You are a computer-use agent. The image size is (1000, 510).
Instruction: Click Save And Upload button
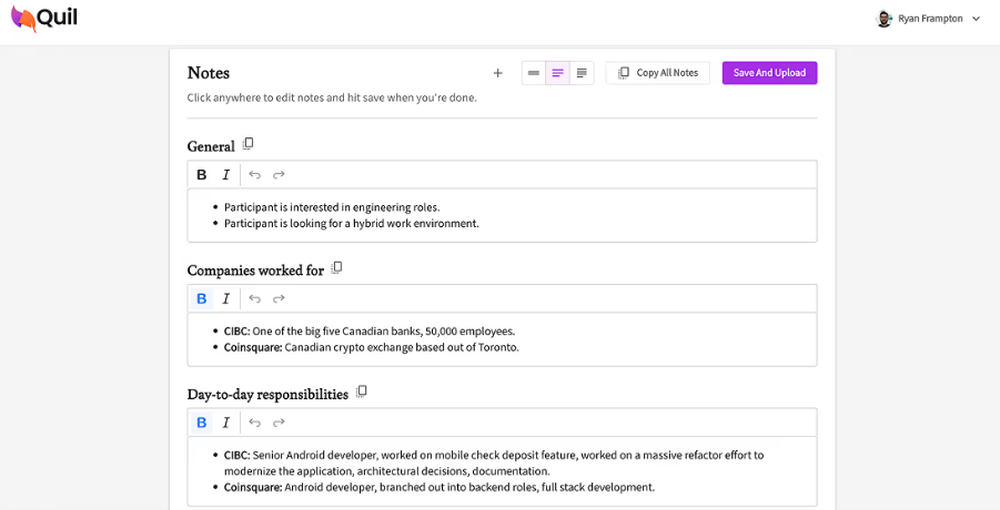click(769, 73)
